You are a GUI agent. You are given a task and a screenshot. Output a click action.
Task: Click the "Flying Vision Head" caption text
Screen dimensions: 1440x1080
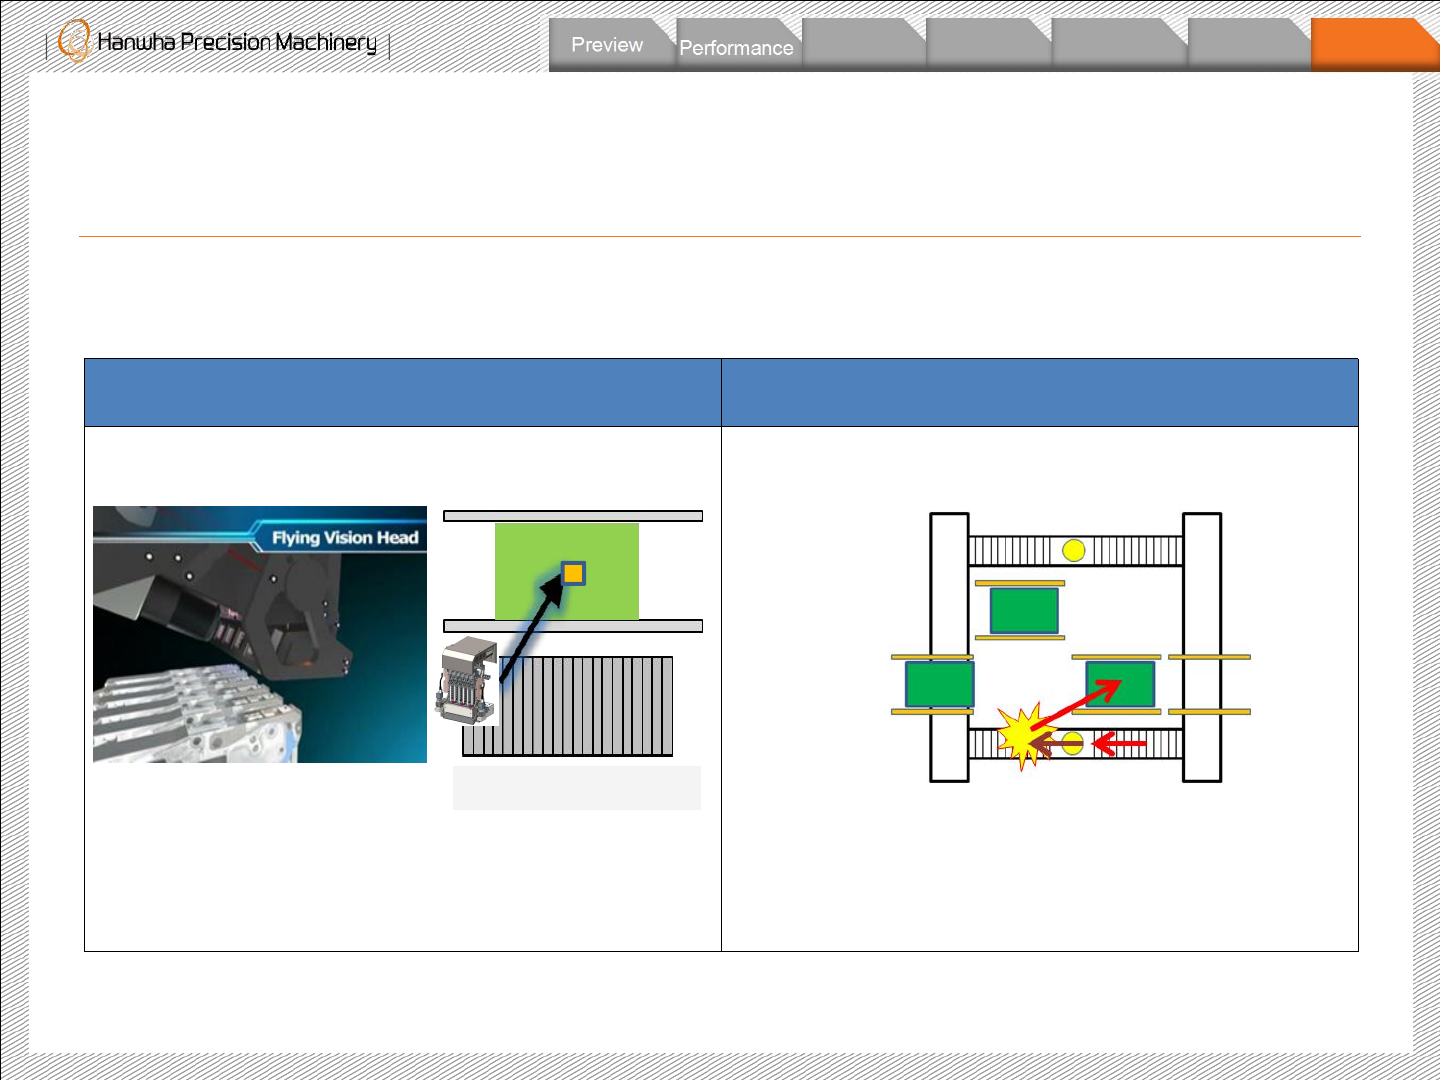[345, 538]
